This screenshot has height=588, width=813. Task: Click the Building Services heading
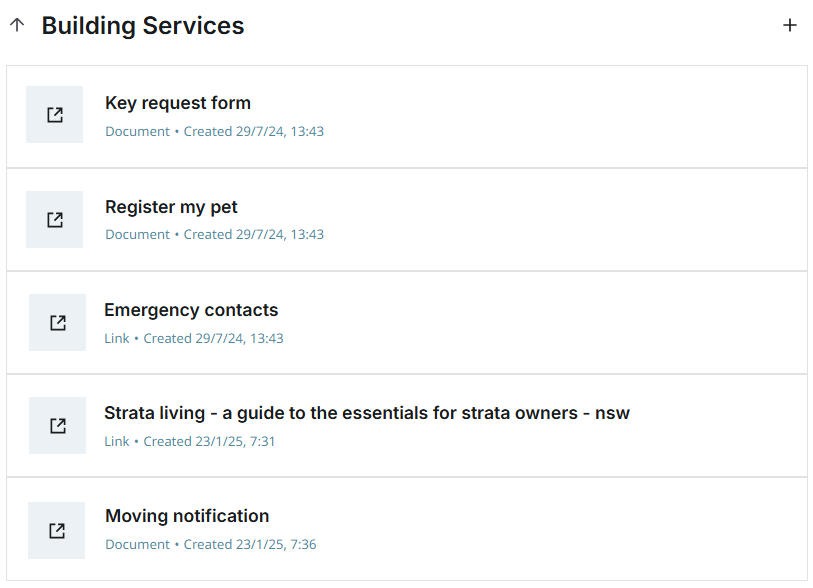[x=143, y=26]
